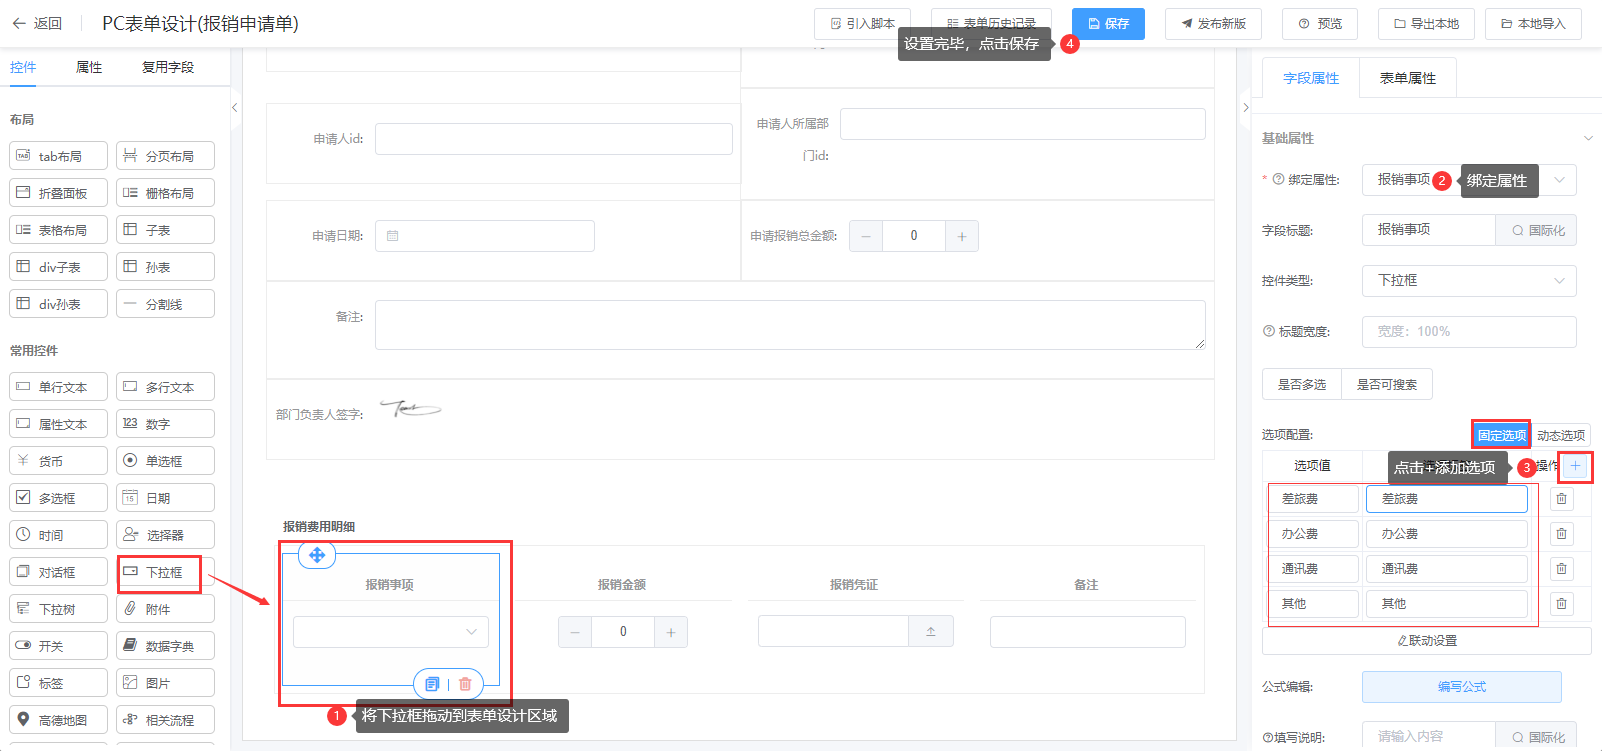1602x751 pixels.
Task: Add the 多选框 checkbox control
Action: click(x=58, y=498)
